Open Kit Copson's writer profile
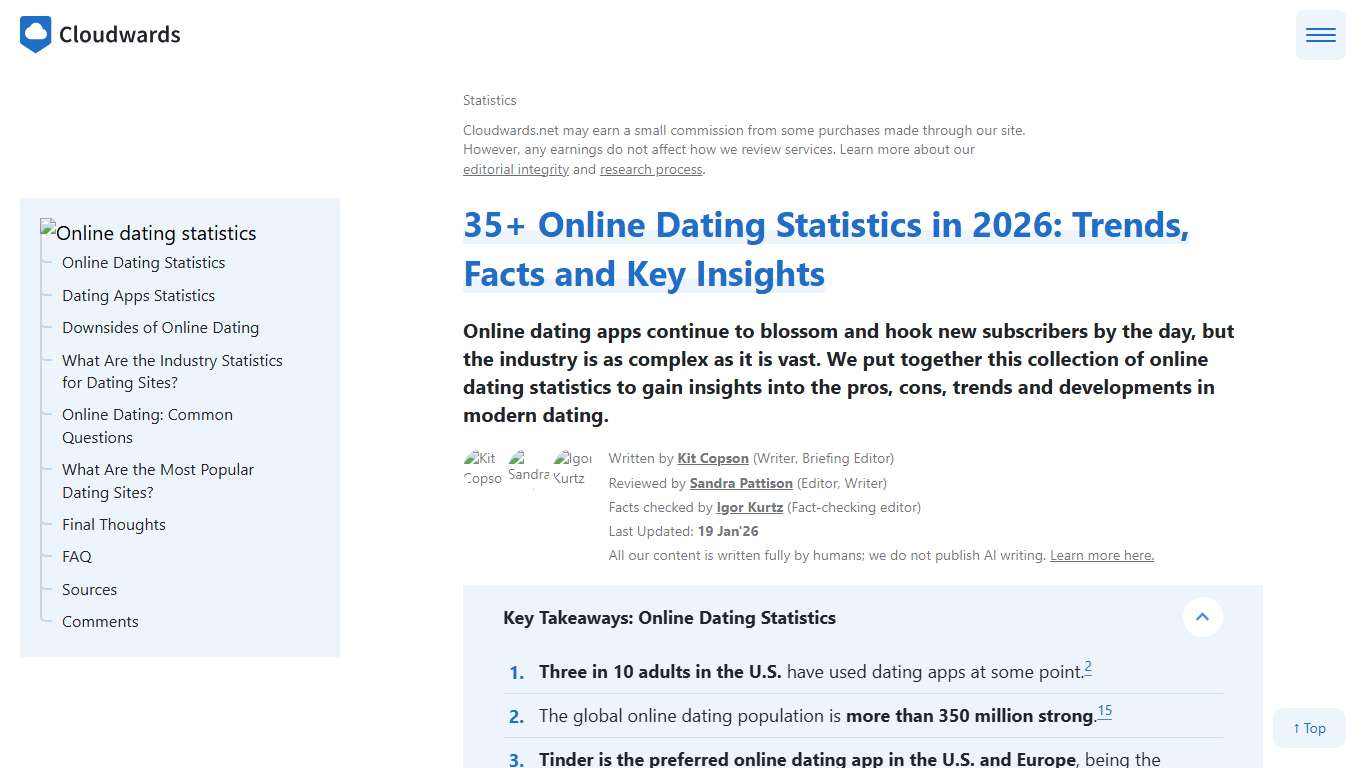The height and width of the screenshot is (768, 1366). 712,458
